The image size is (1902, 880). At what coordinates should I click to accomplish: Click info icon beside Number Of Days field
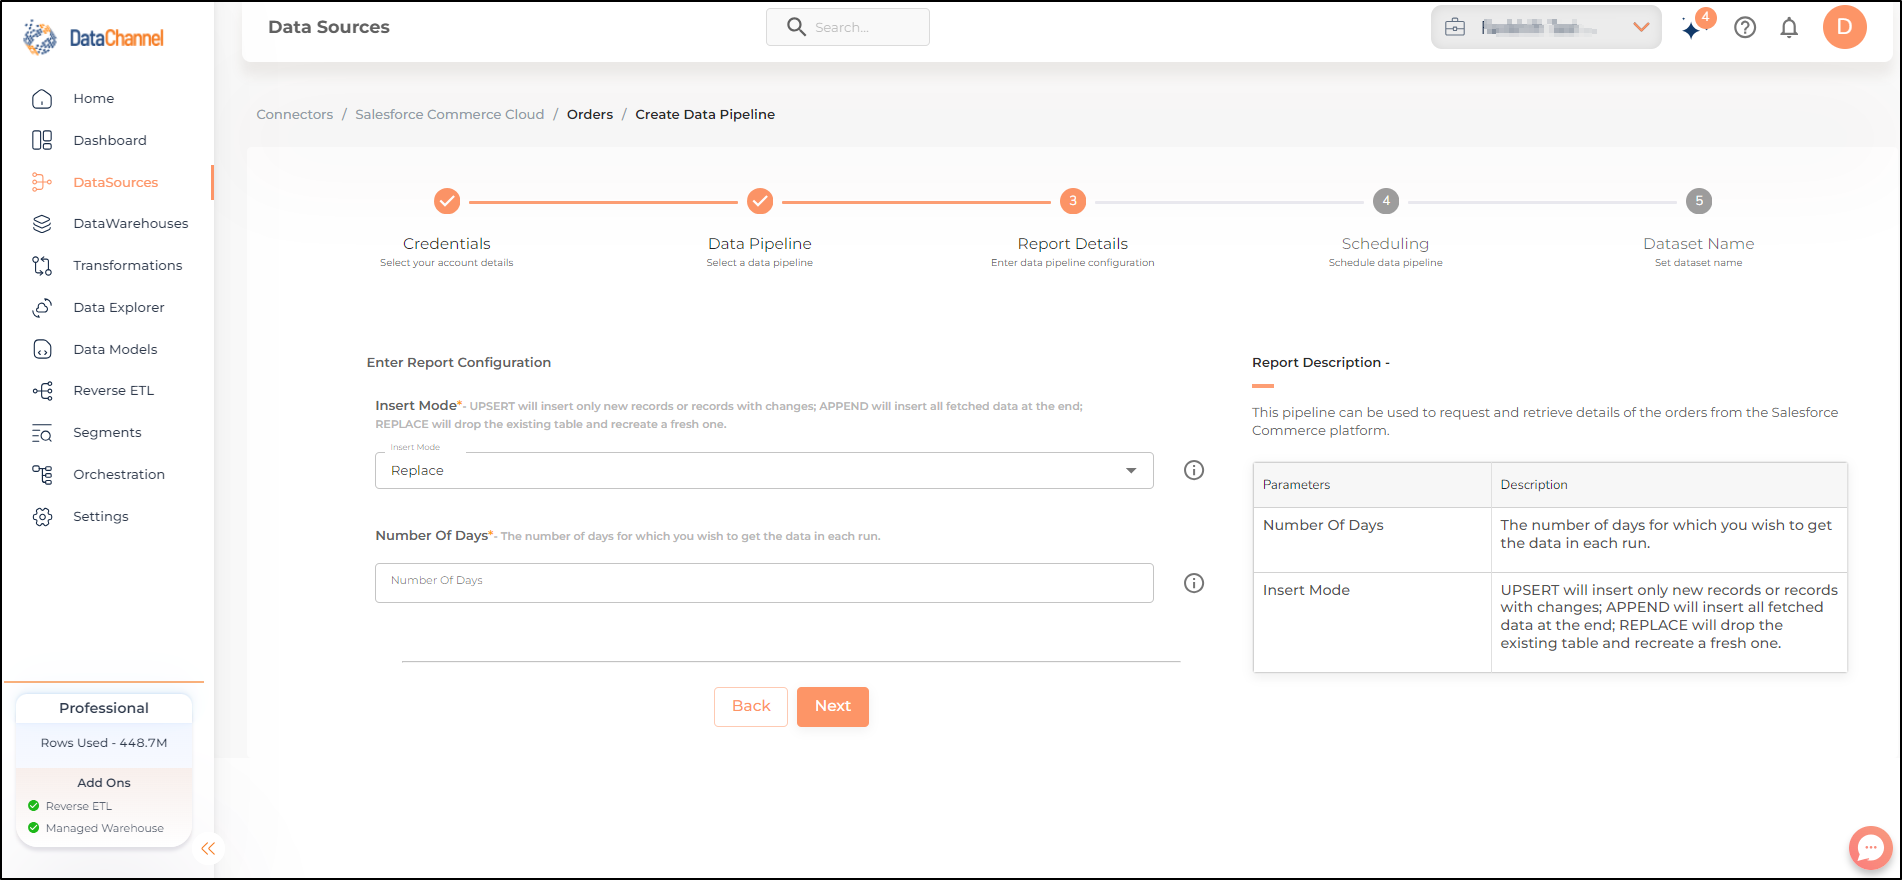coord(1194,583)
